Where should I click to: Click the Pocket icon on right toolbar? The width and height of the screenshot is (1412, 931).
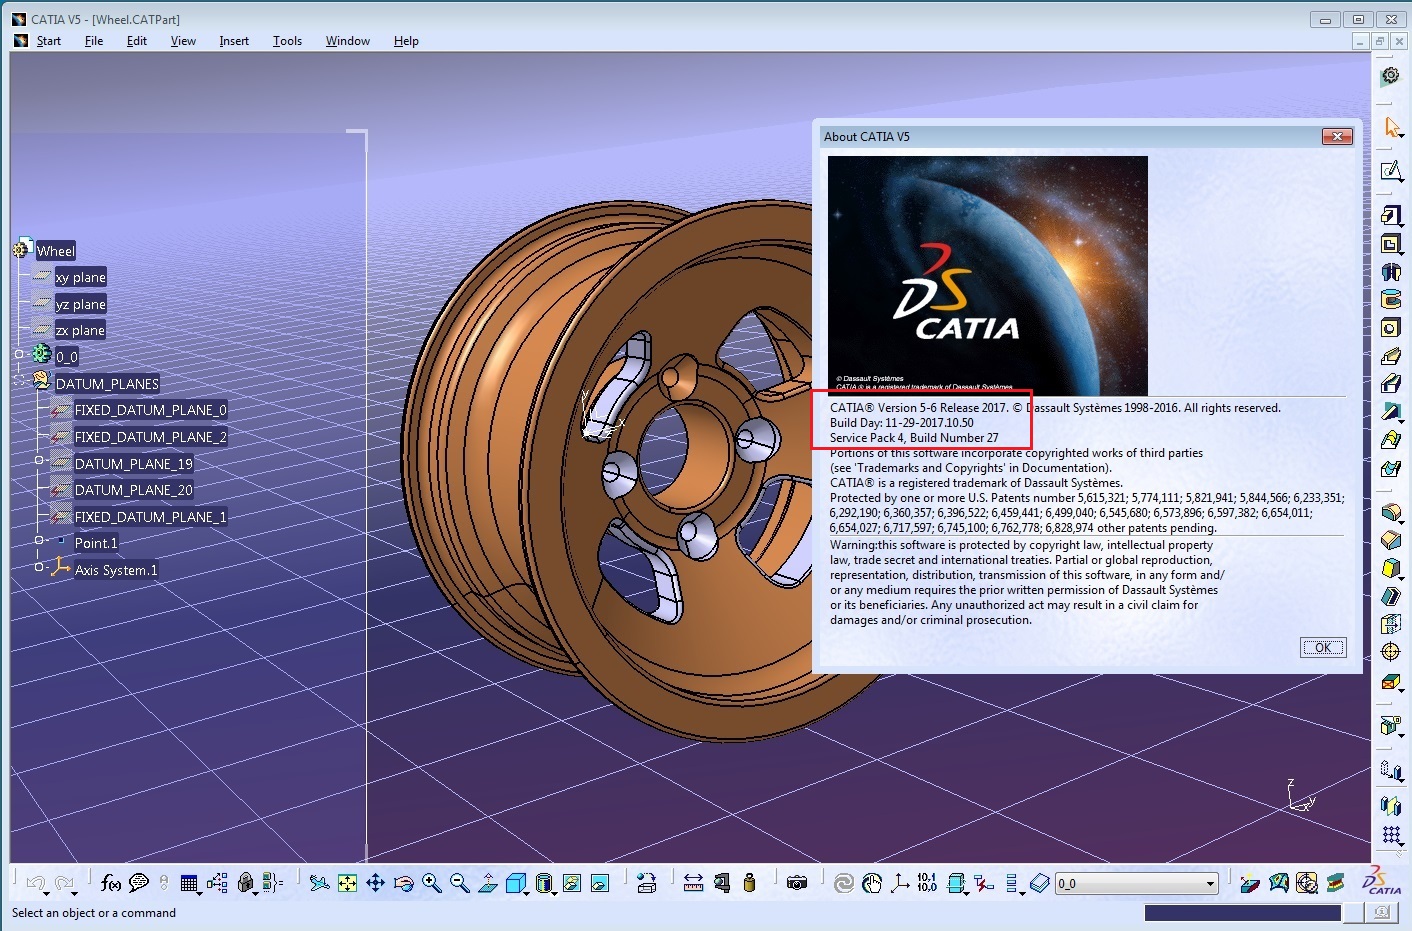[1391, 243]
